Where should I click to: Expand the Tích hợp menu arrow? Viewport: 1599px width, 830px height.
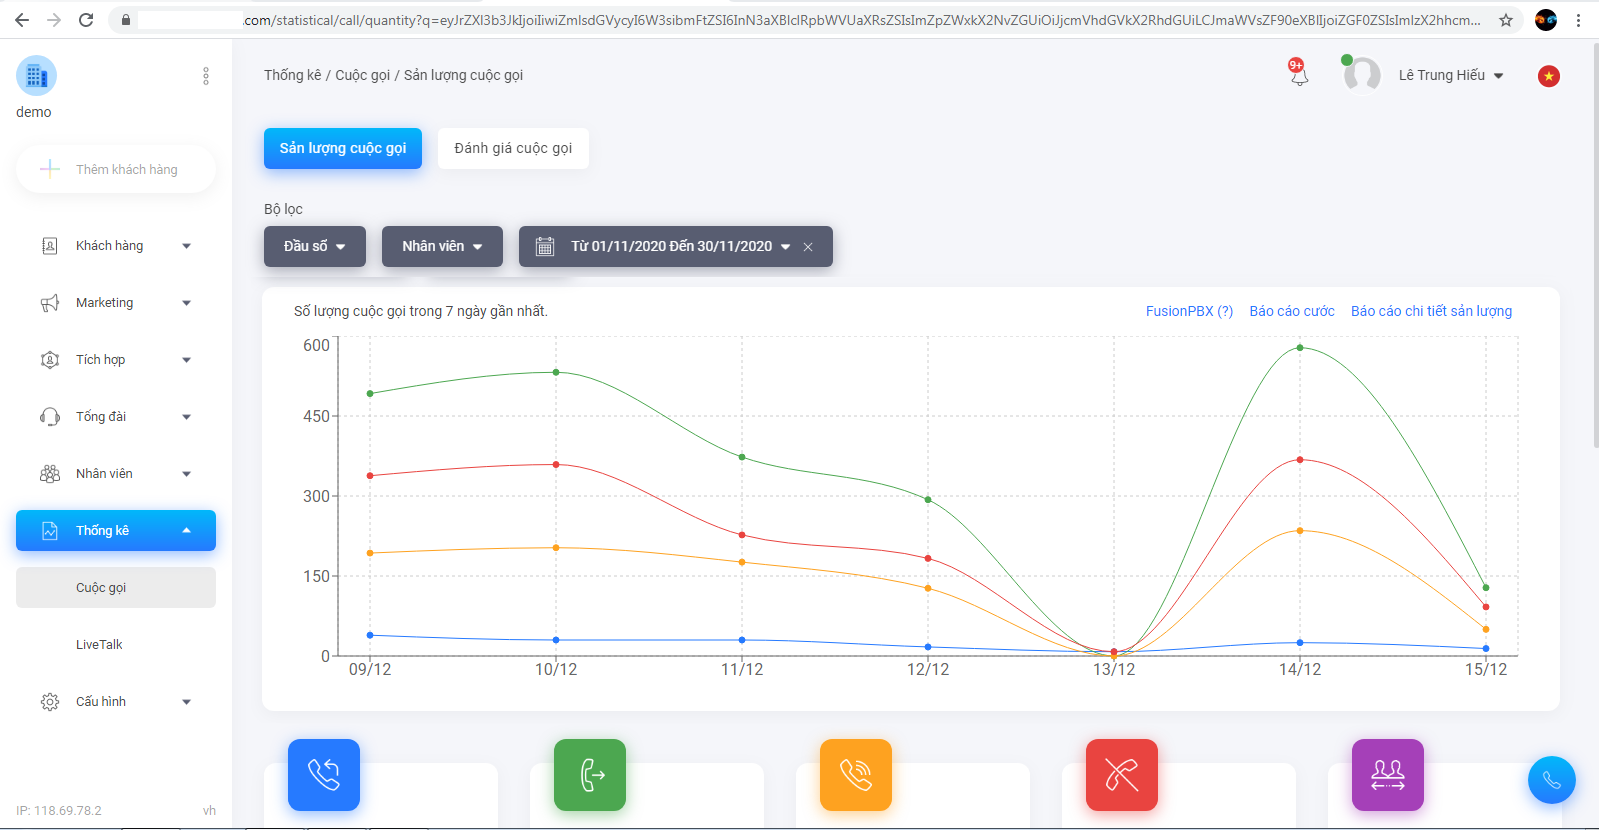(x=186, y=360)
